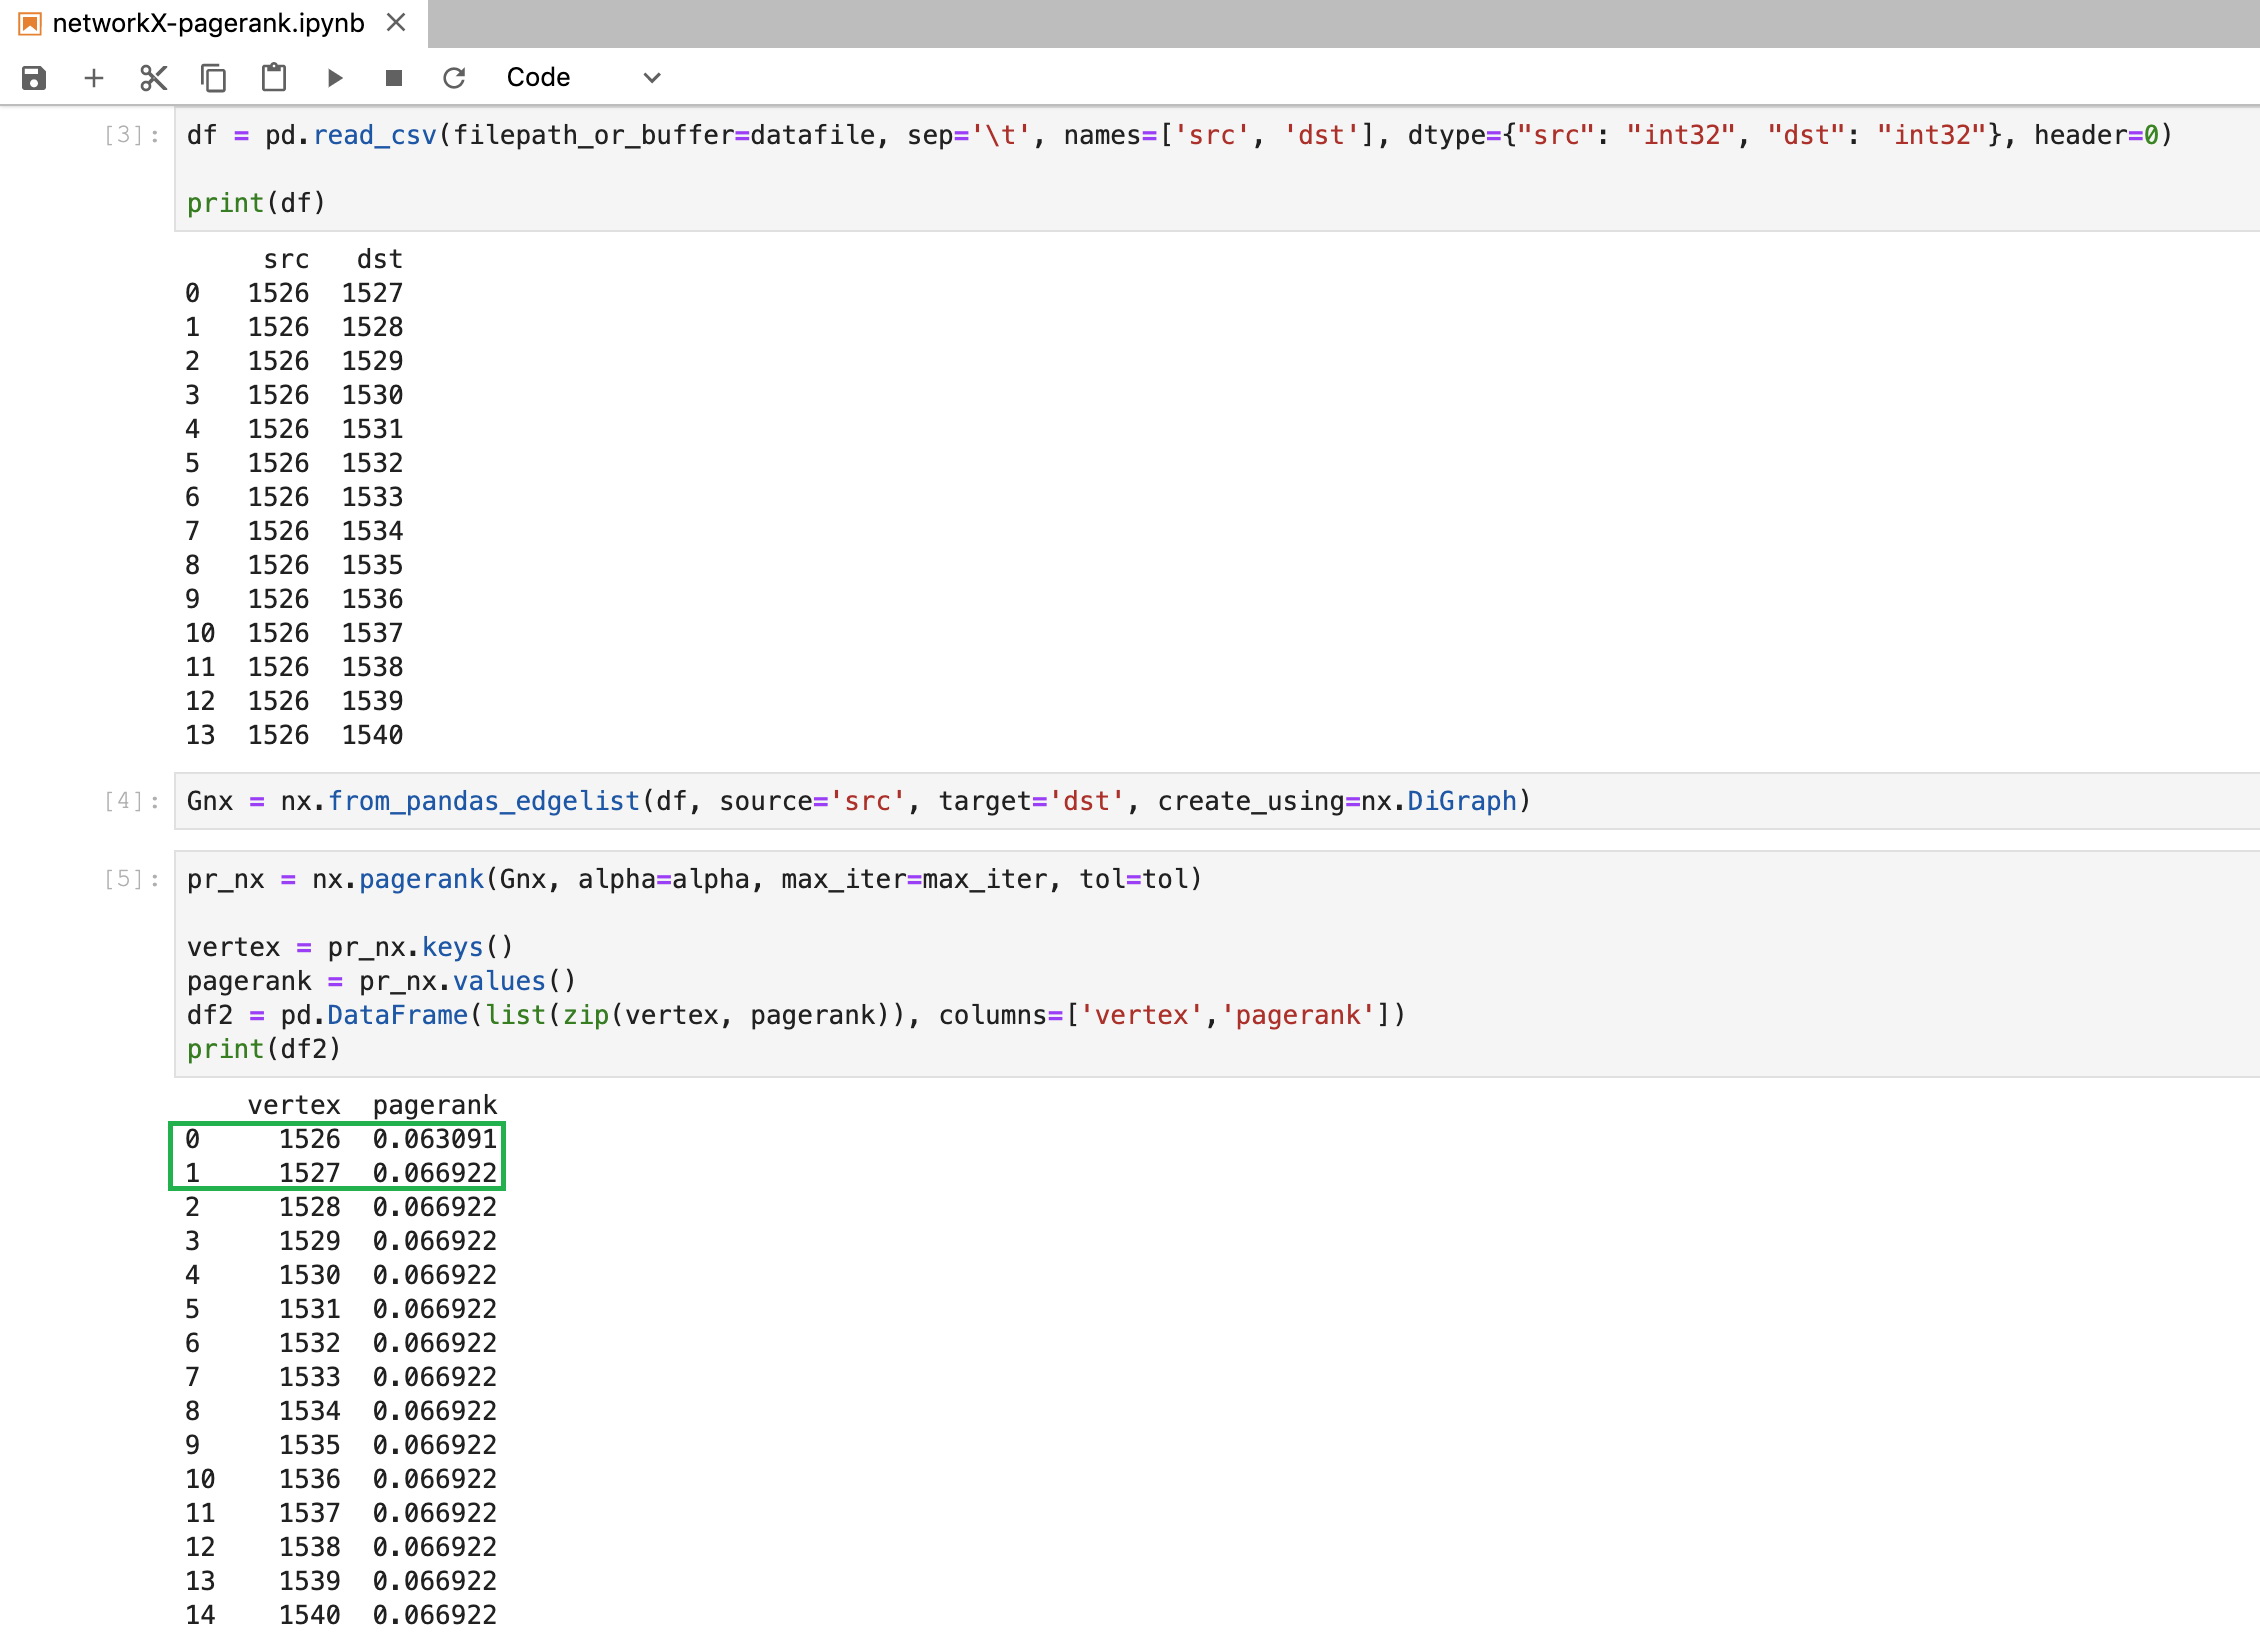This screenshot has height=1652, width=2260.
Task: Insert a new cell below
Action: point(93,77)
